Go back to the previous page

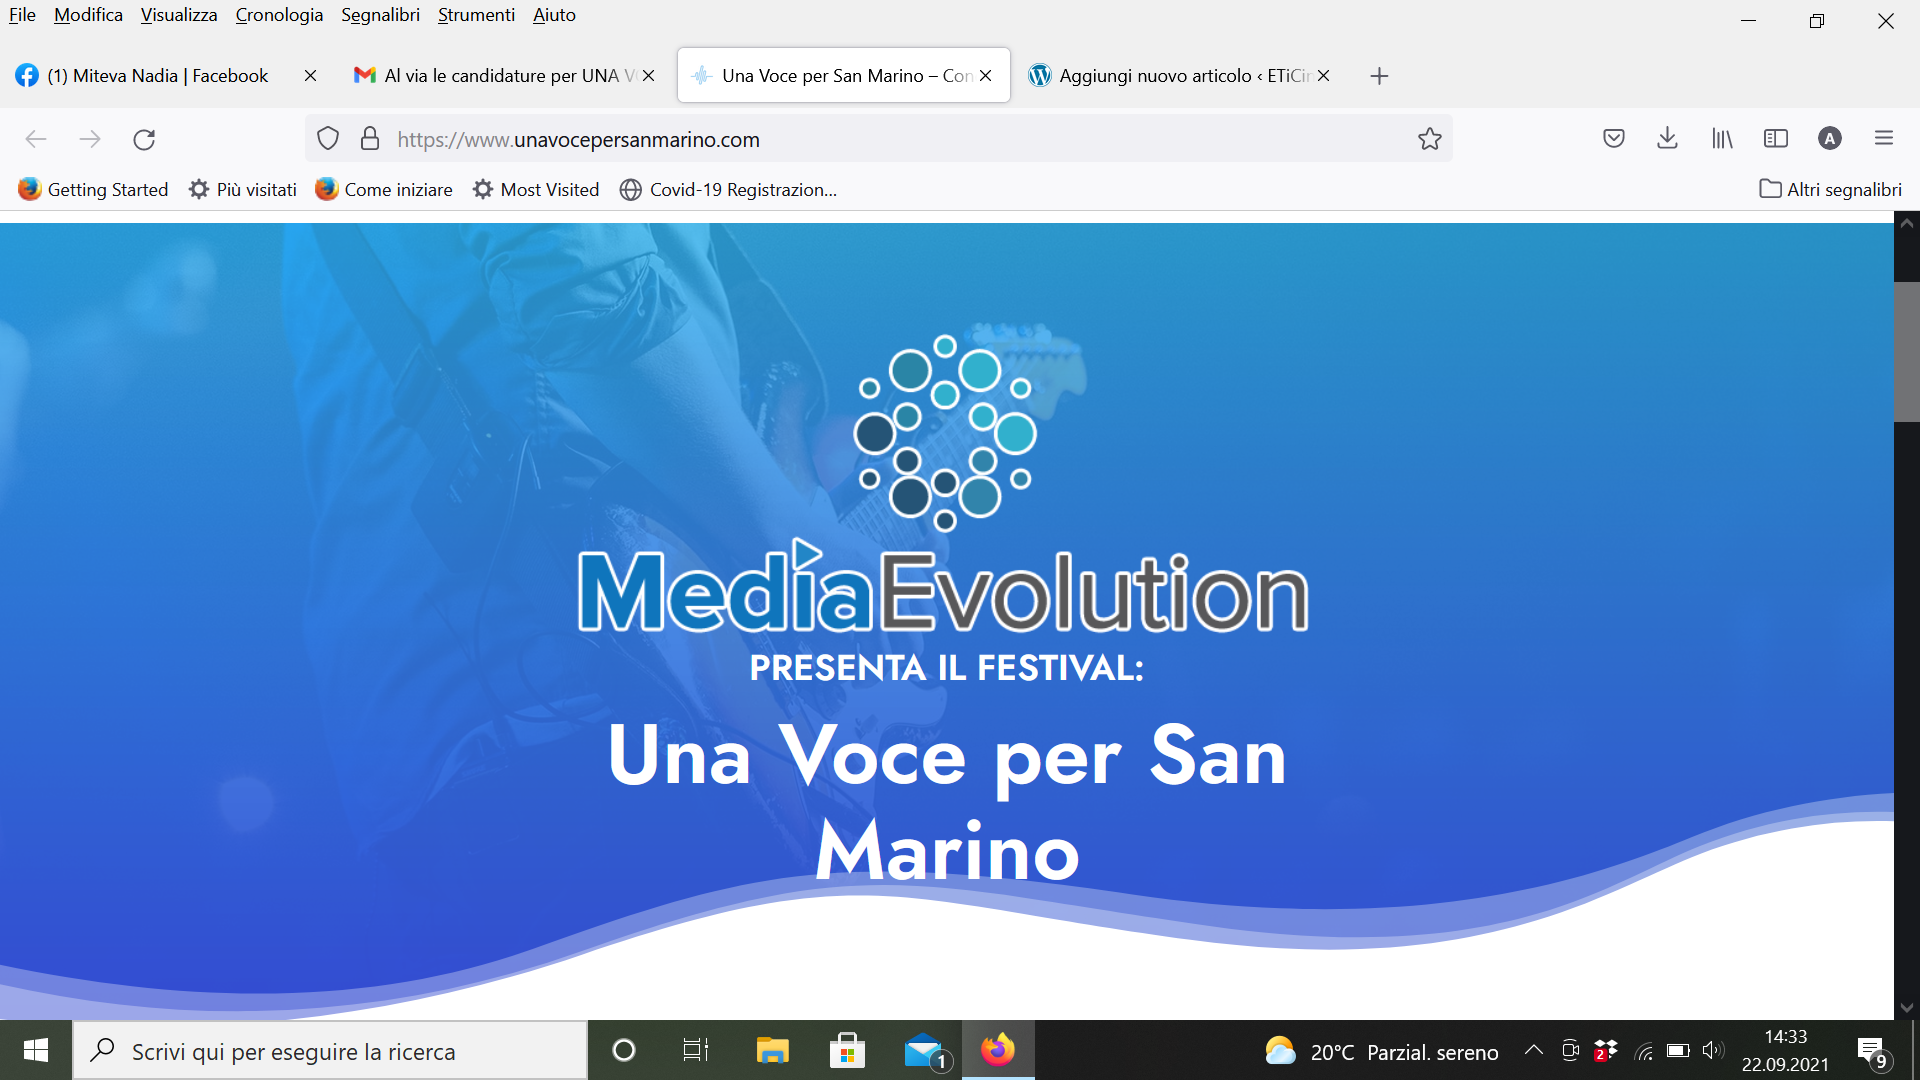point(36,139)
